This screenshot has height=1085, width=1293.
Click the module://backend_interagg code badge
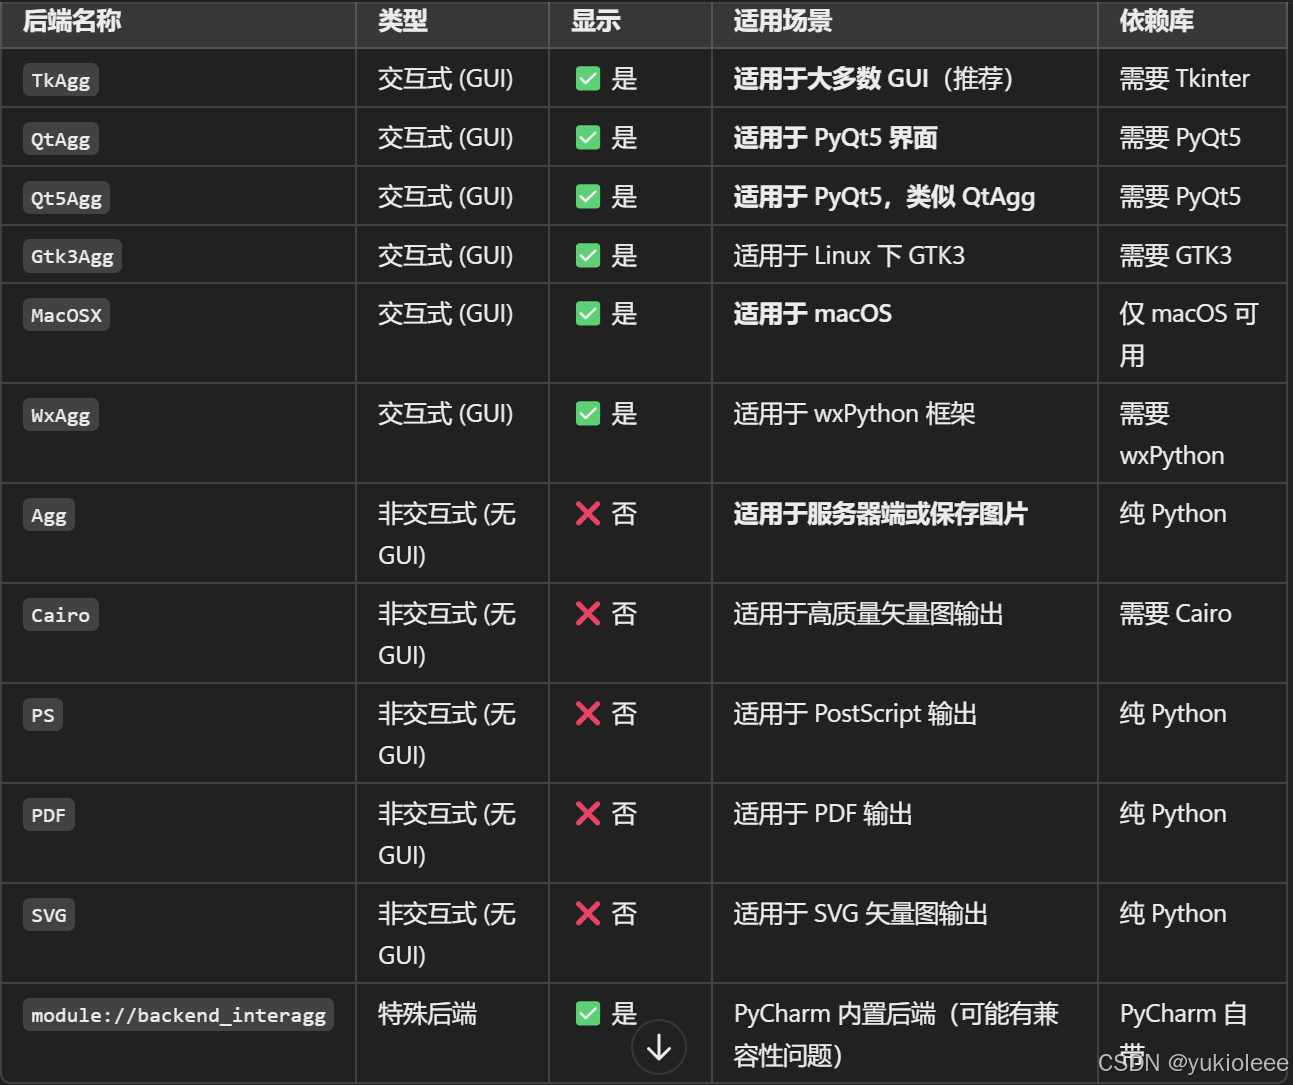[x=178, y=1014]
